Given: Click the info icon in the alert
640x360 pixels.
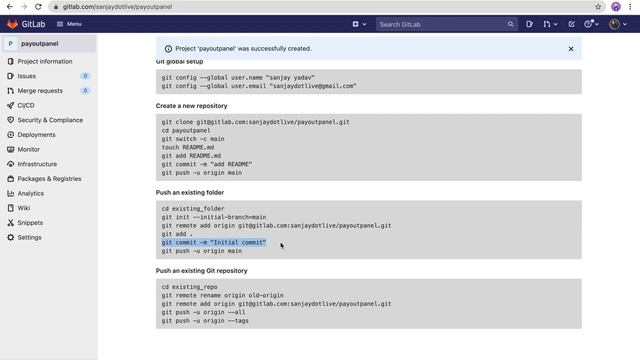Looking at the screenshot, I should pos(168,49).
